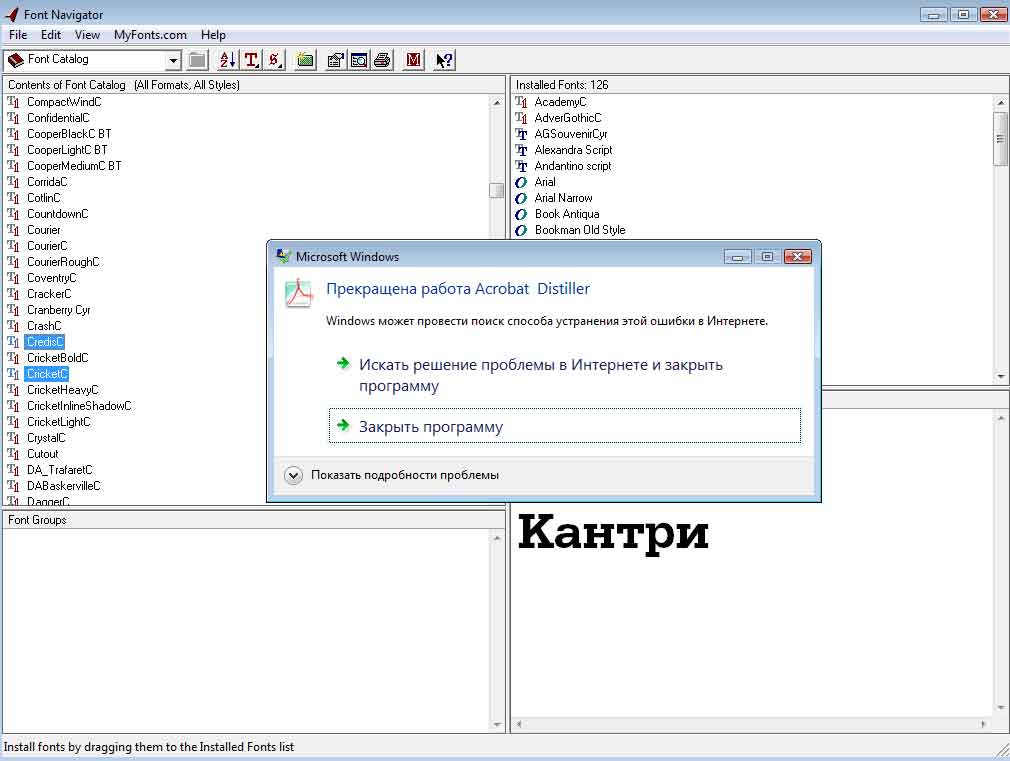Open the View menu
The height and width of the screenshot is (761, 1010).
87,35
